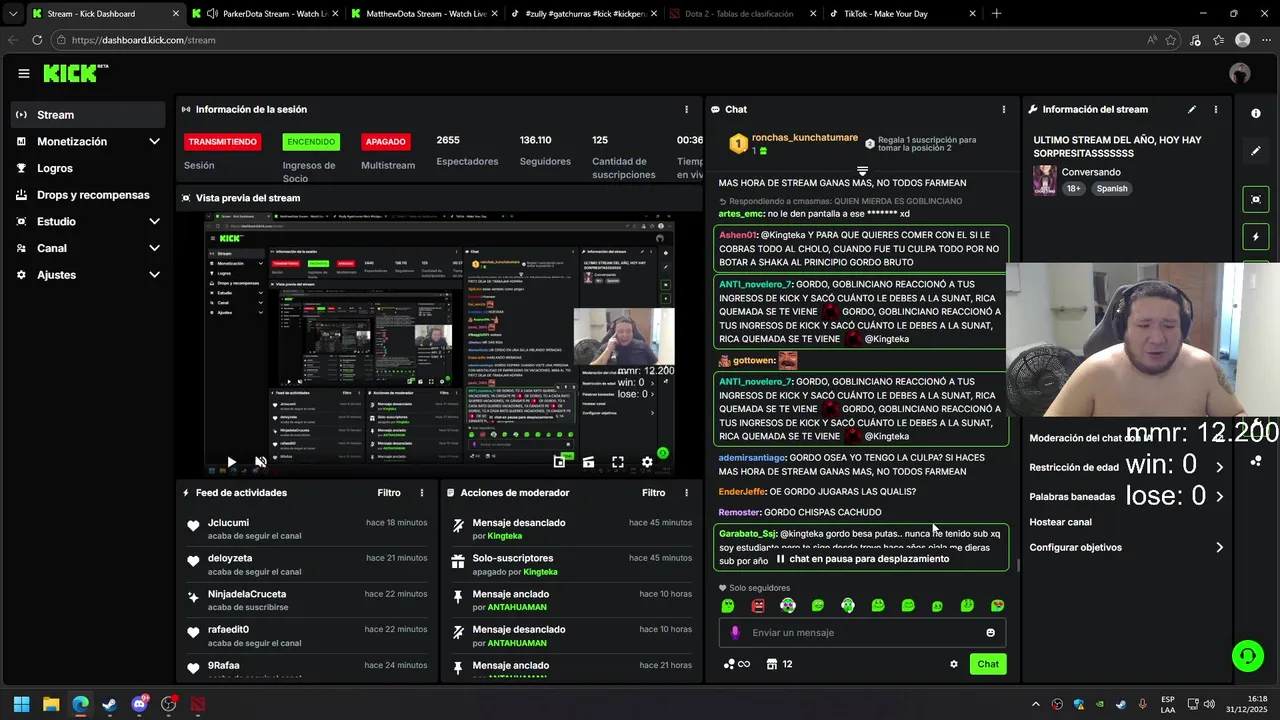This screenshot has width=1280, height=720.
Task: Open stream preview player settings gear
Action: pos(647,462)
